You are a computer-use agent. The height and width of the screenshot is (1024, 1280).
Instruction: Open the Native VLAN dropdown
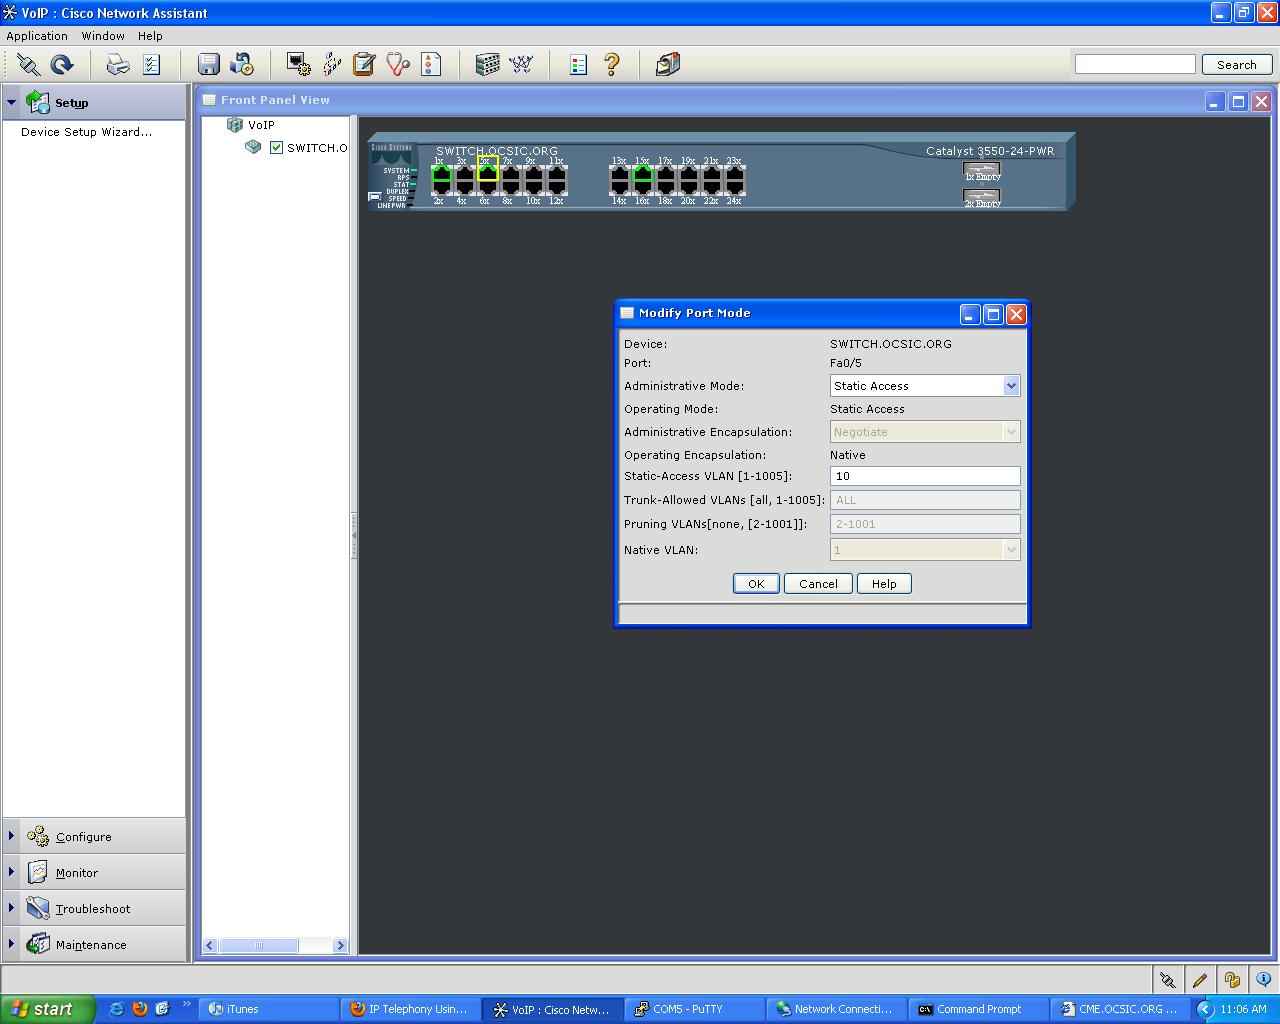(1011, 550)
